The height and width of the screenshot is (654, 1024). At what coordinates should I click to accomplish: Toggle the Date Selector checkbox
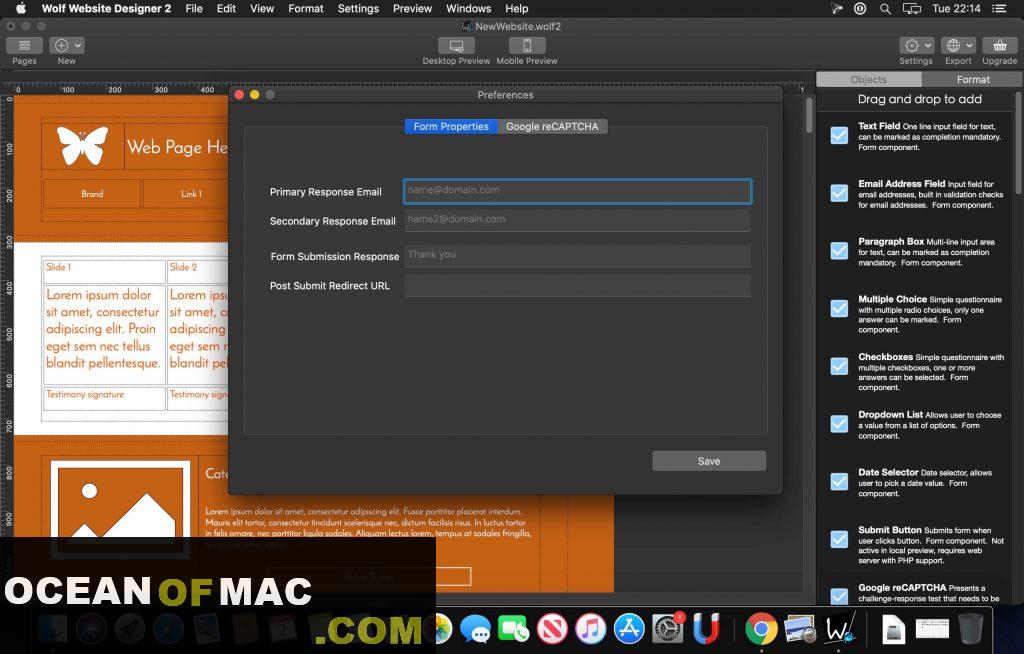click(x=839, y=482)
